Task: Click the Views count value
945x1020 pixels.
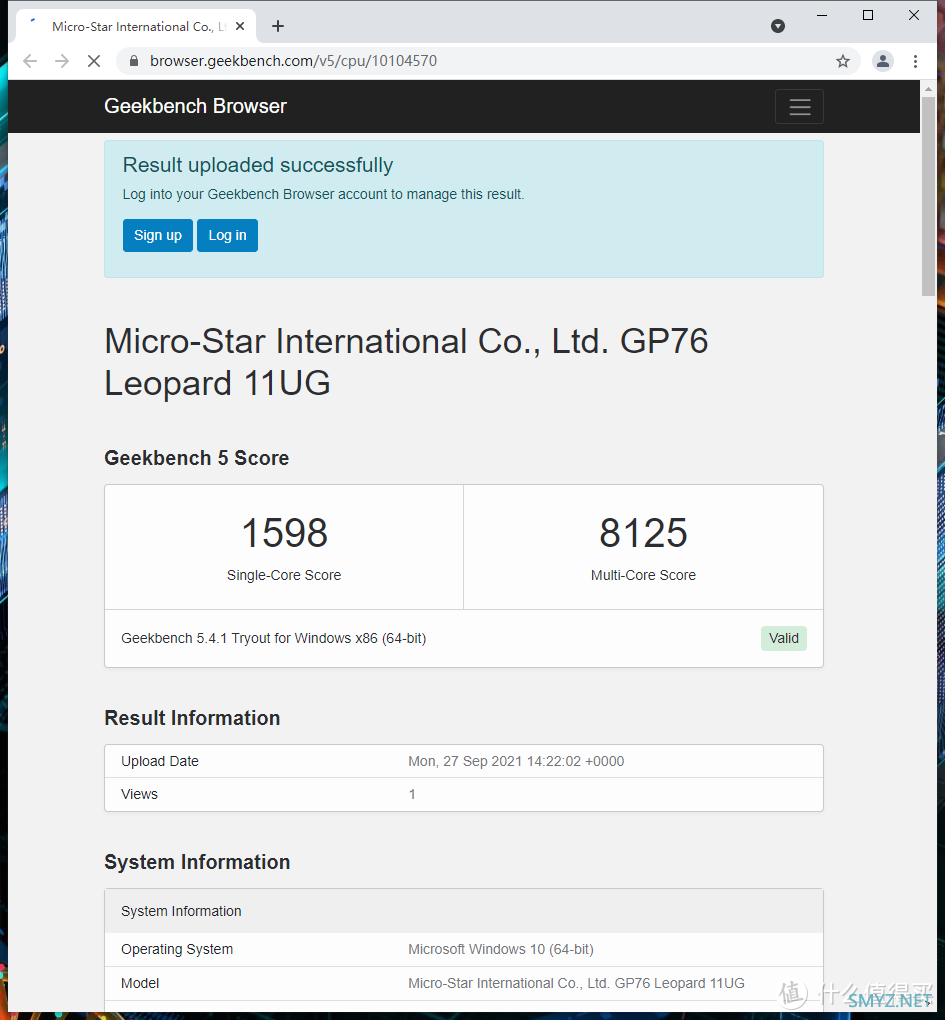Action: click(x=412, y=794)
